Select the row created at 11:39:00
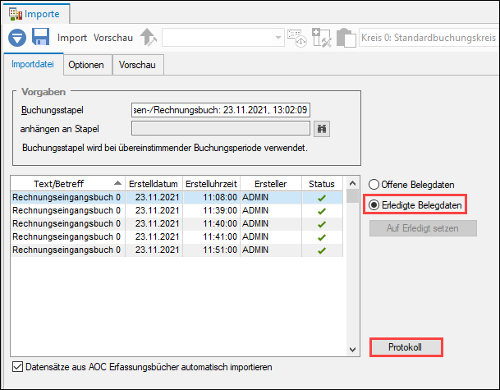Screen dimensions: 500x390 (x=177, y=211)
